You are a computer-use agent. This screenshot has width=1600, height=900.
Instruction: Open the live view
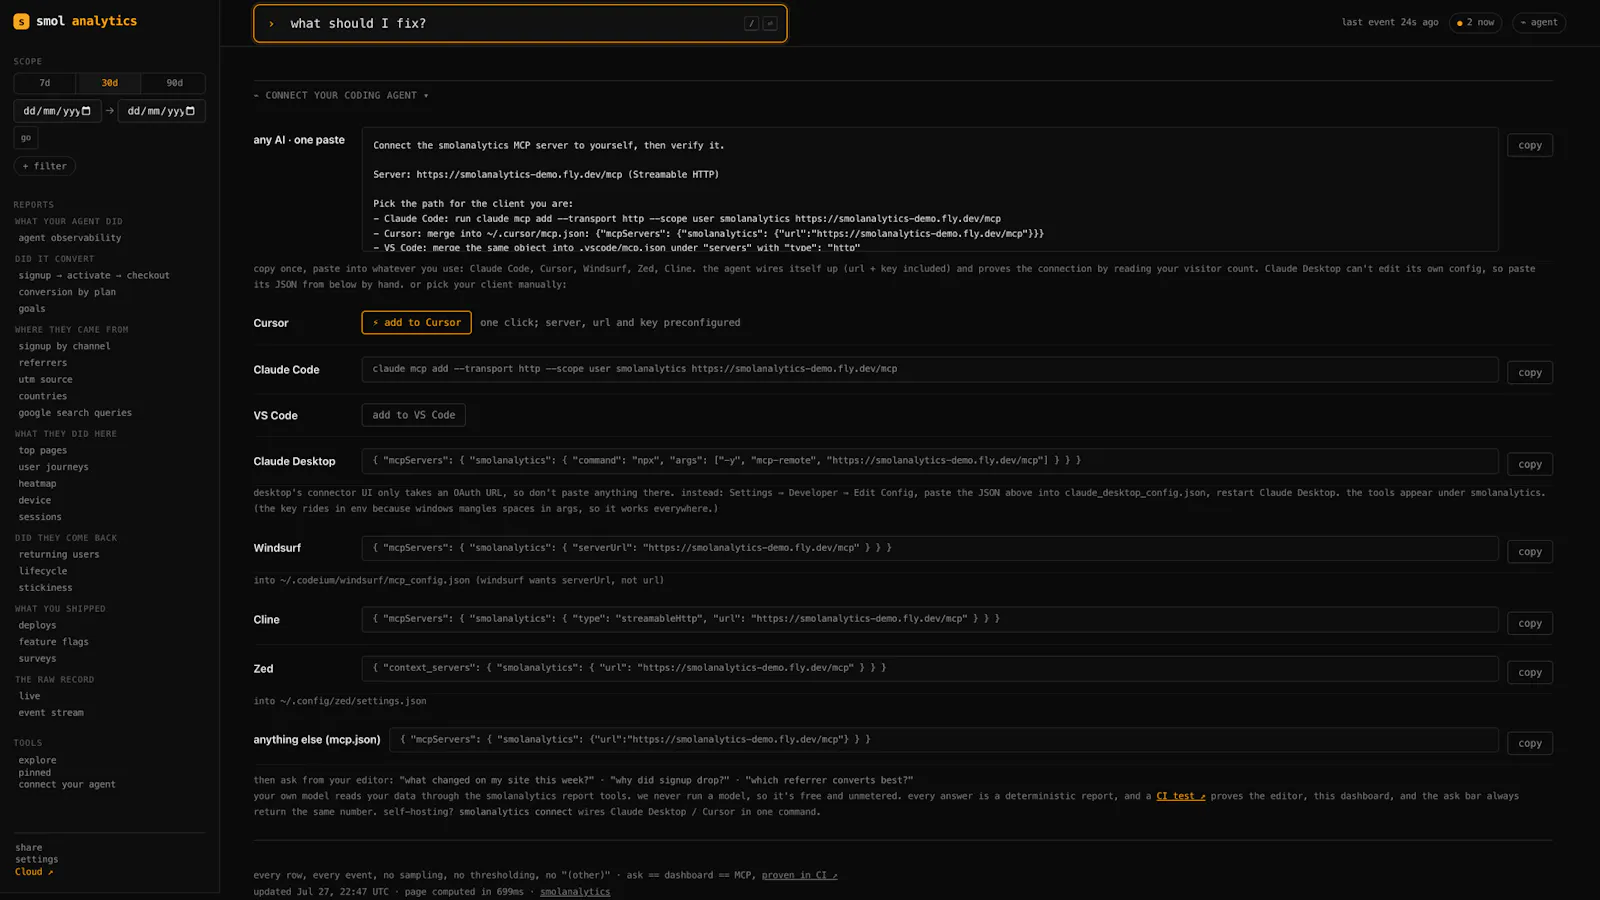29,696
